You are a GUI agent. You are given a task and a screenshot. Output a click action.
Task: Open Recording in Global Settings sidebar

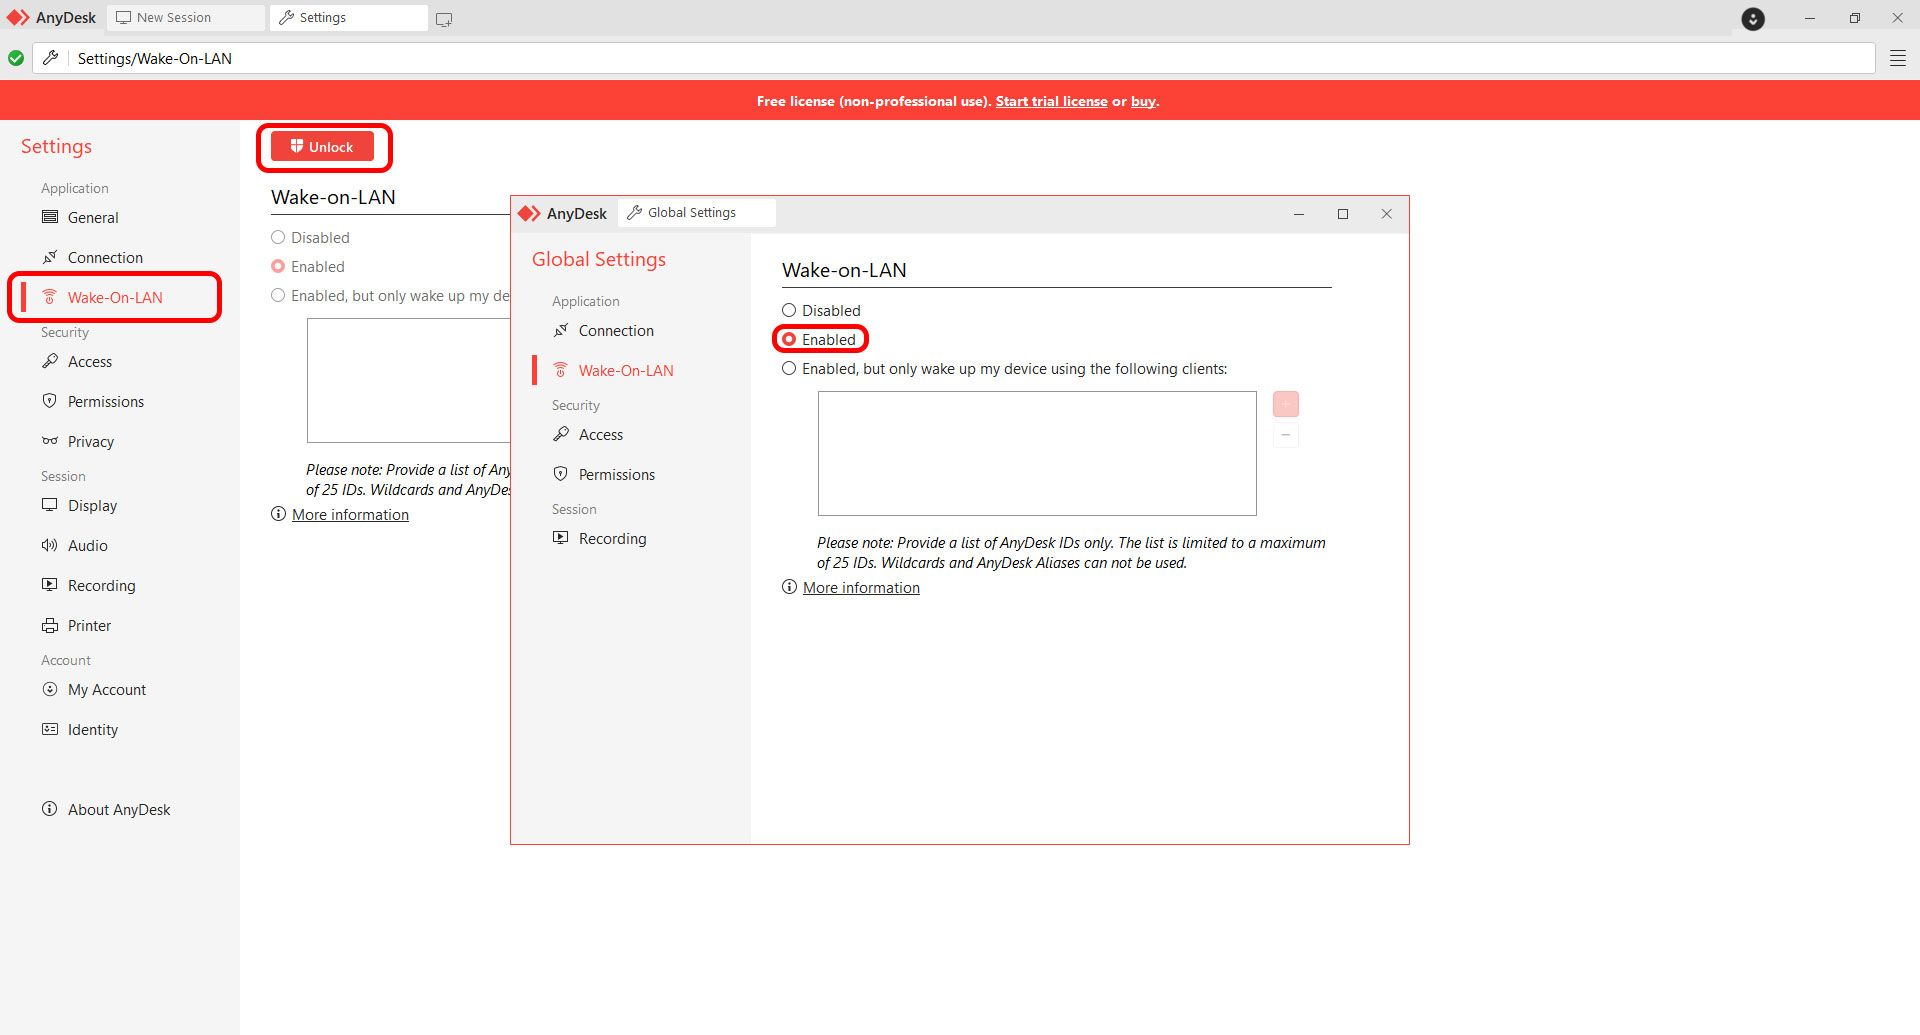(x=612, y=538)
